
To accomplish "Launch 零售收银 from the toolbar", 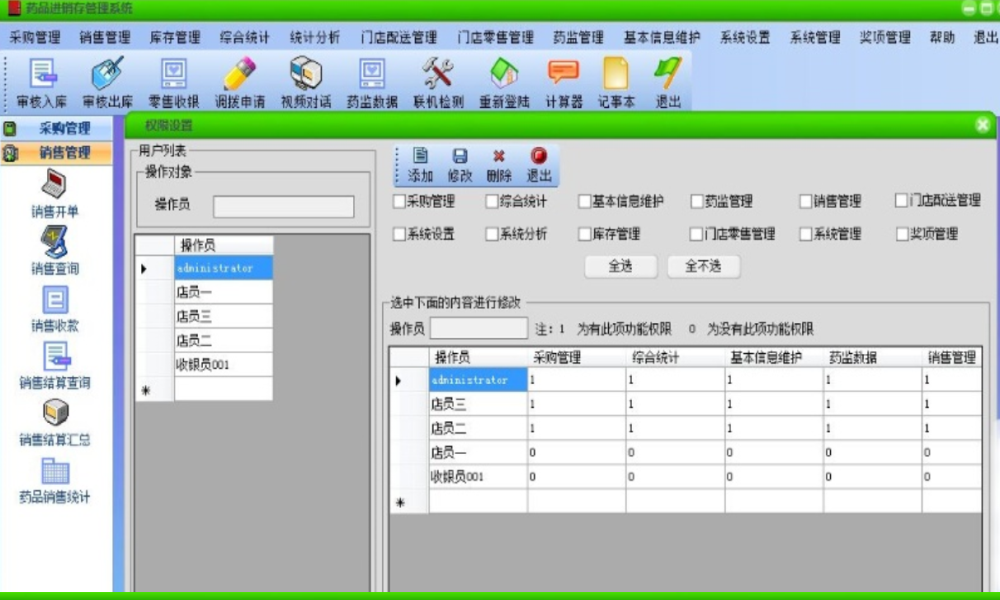I will point(173,83).
